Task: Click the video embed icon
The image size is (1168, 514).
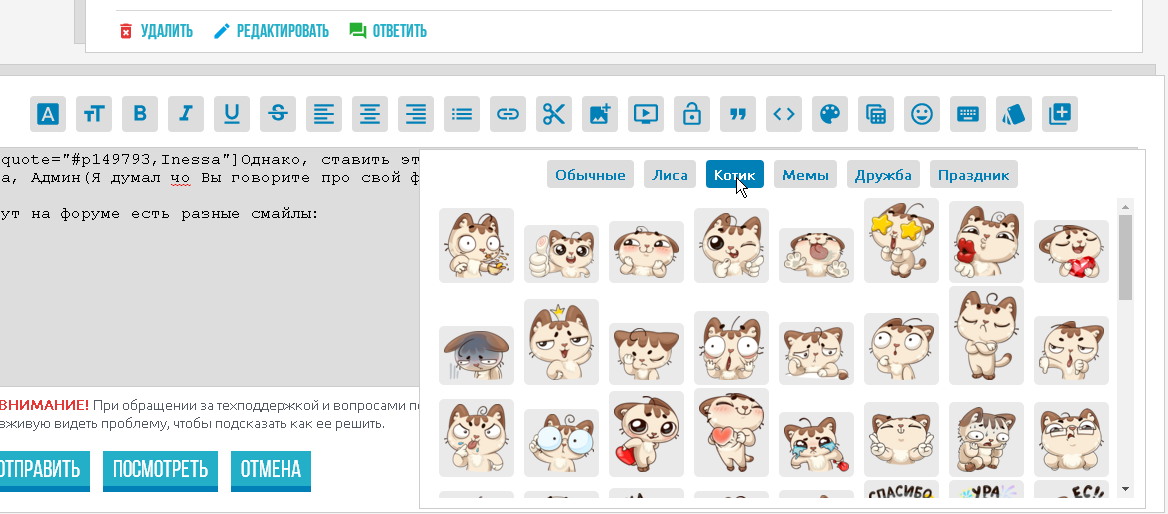Action: tap(646, 114)
